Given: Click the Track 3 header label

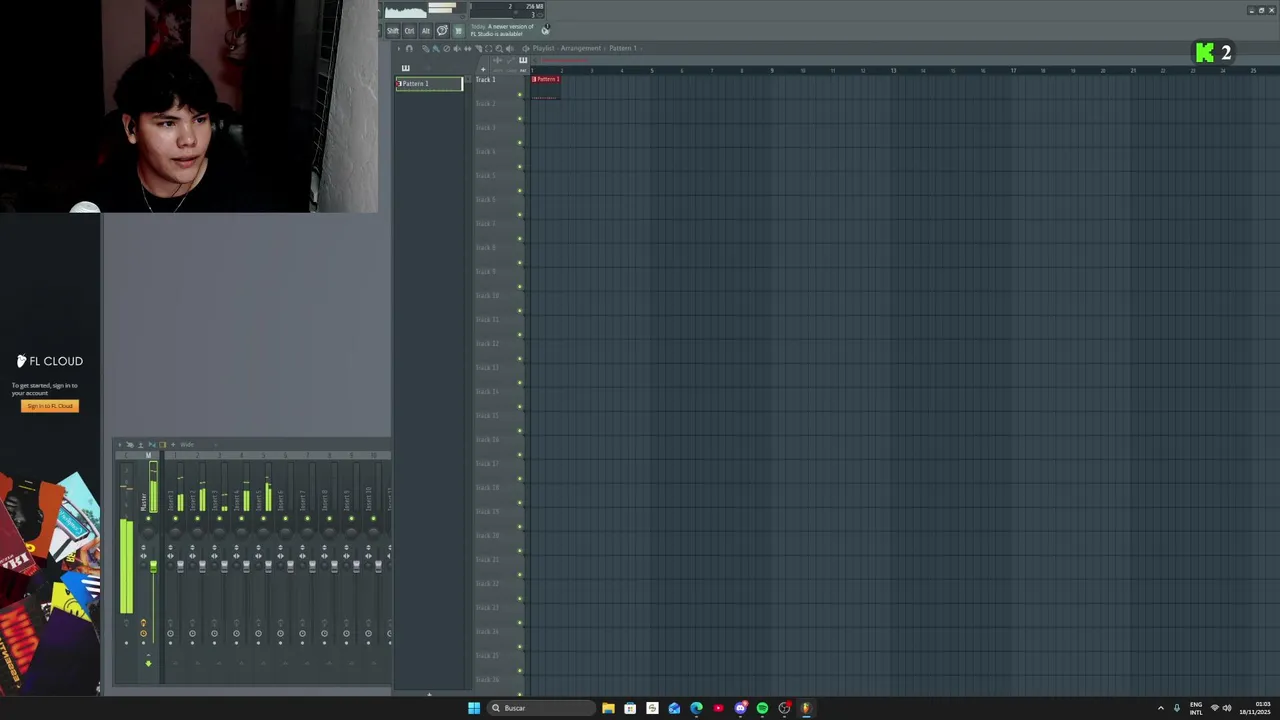Looking at the screenshot, I should pos(486,127).
